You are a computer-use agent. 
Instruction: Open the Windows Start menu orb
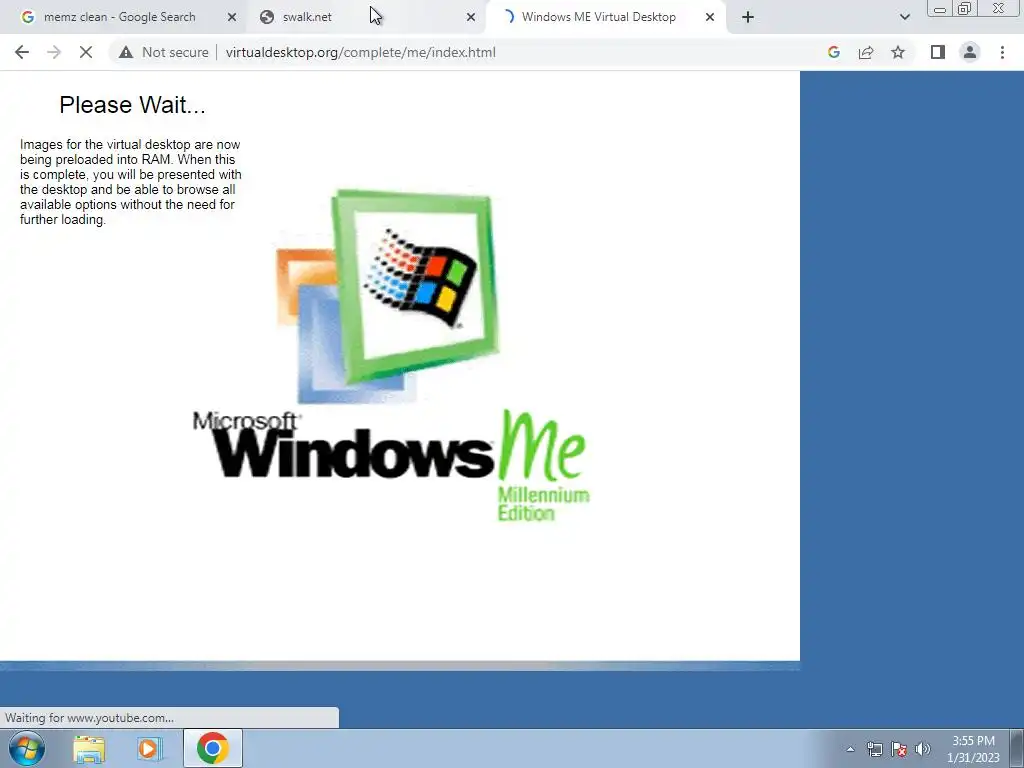[27, 748]
